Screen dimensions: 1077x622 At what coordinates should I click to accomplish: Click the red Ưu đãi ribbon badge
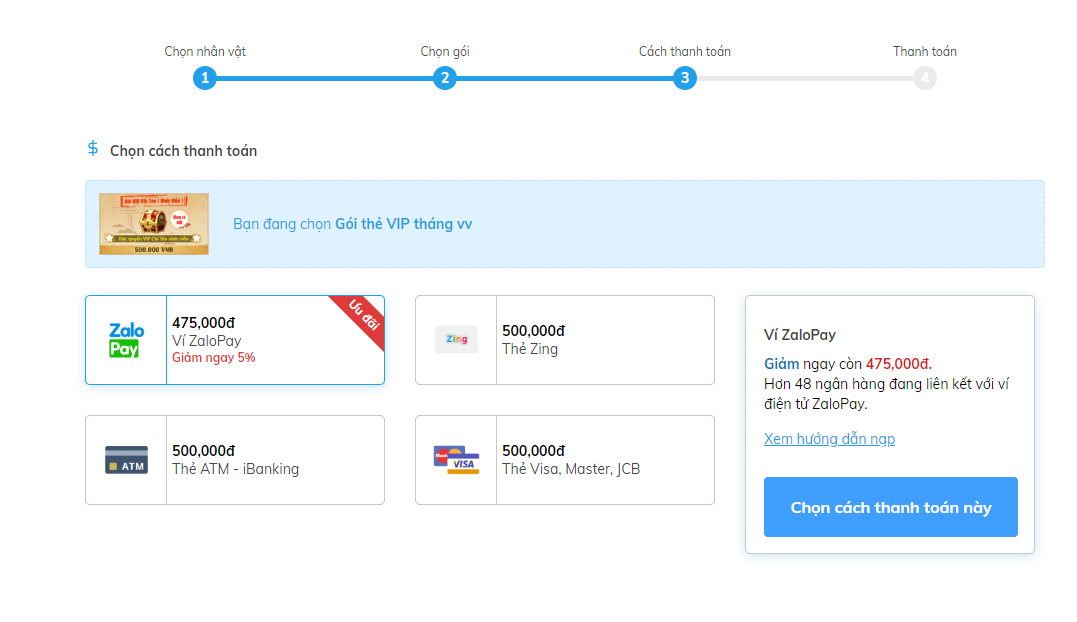click(x=362, y=317)
